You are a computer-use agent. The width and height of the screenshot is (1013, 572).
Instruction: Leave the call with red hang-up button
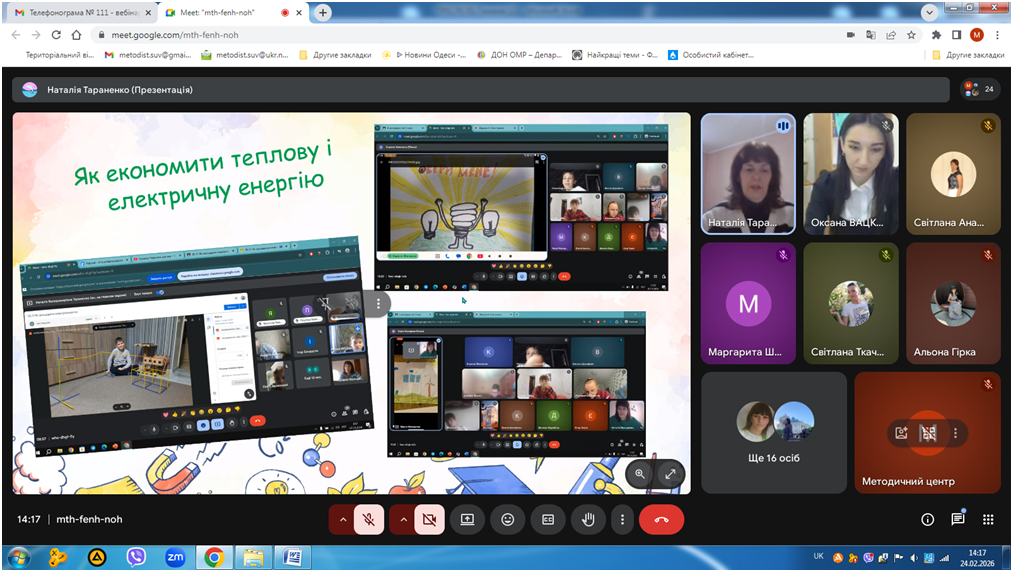coord(661,520)
